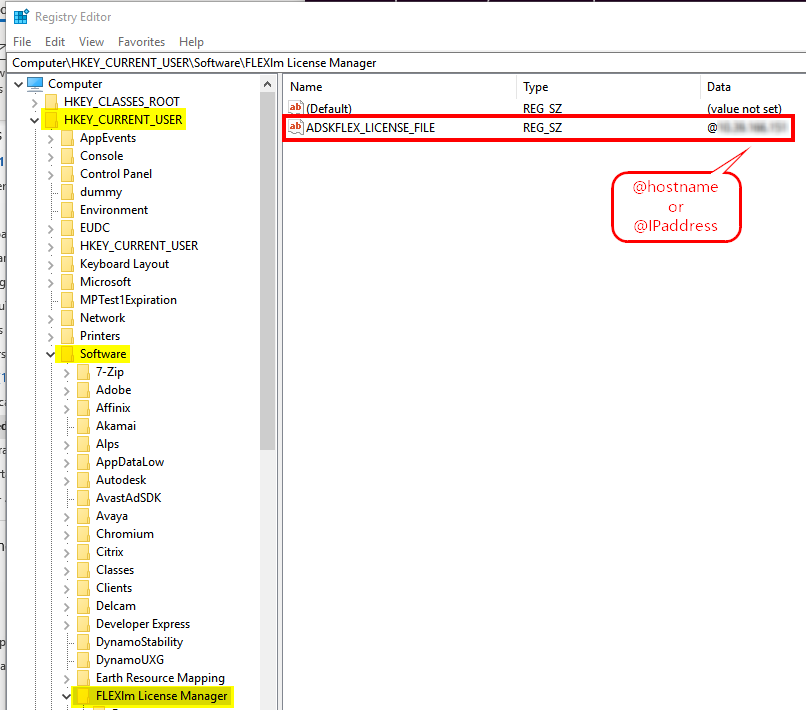The image size is (806, 710).
Task: Expand the HKEY_CLASSES_ROOT key
Action: tap(34, 101)
